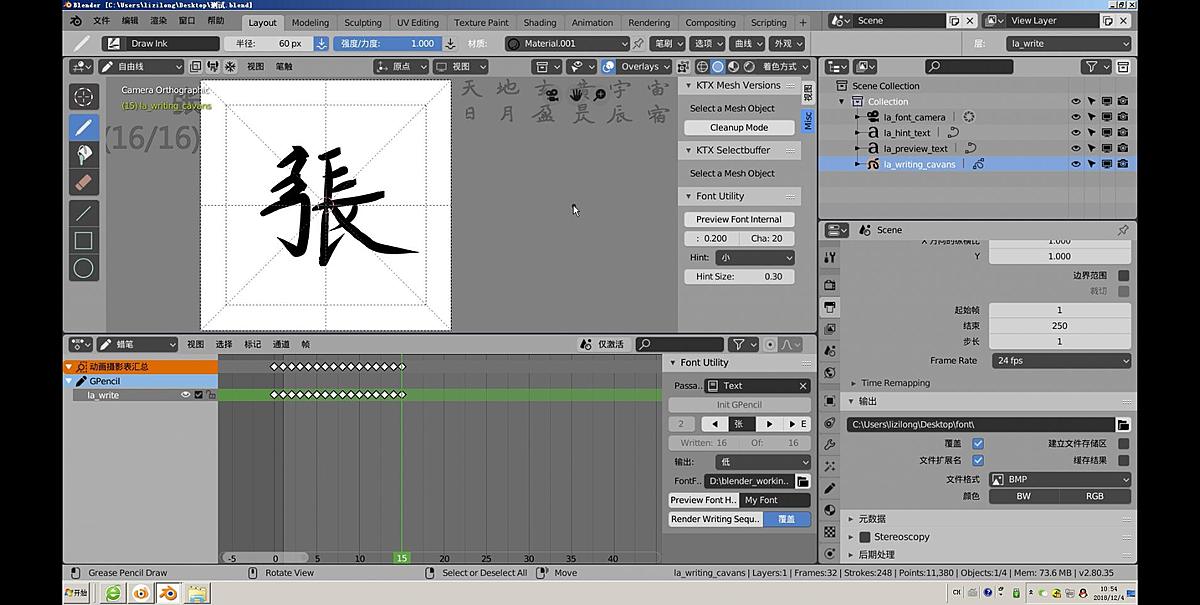1200x605 pixels.
Task: Enable the Stereoscopy checkbox
Action: 865,537
